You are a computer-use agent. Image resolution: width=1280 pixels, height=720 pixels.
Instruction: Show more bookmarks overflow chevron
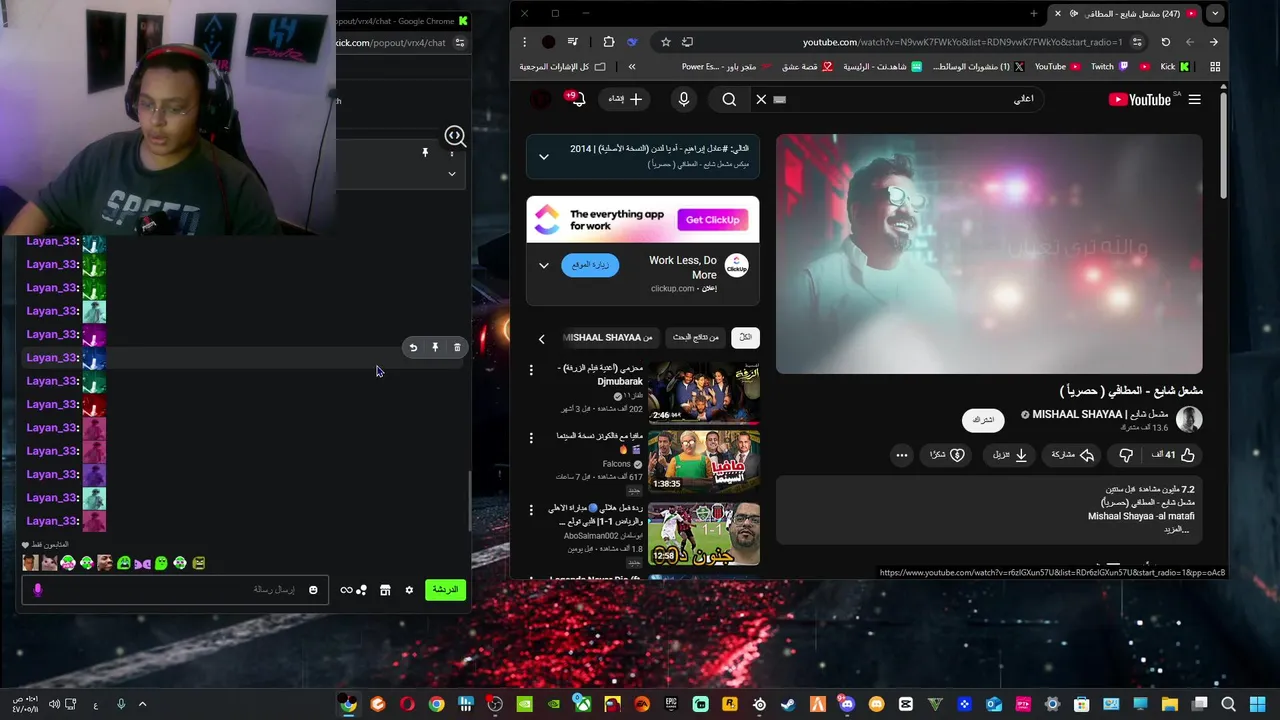click(x=632, y=67)
